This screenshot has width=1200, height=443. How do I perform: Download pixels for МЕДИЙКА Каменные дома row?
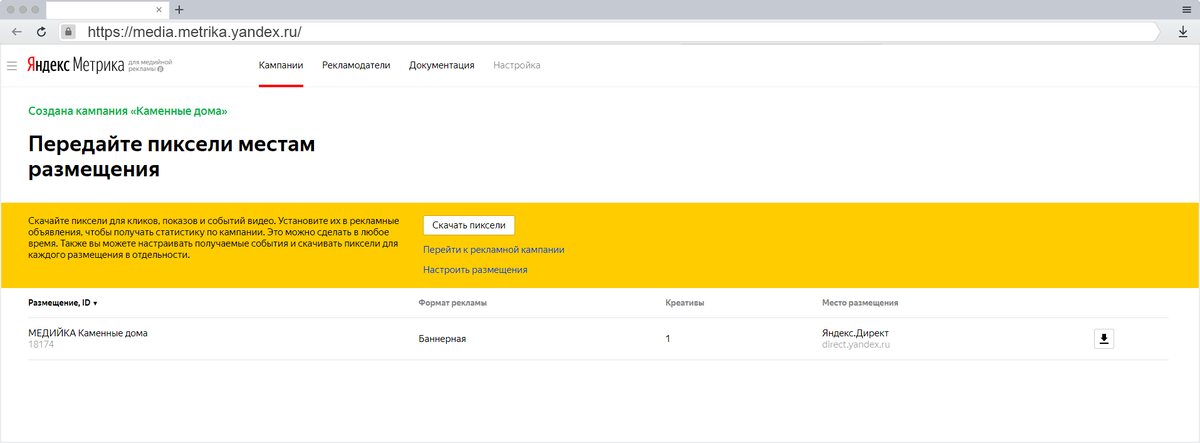pos(1104,338)
